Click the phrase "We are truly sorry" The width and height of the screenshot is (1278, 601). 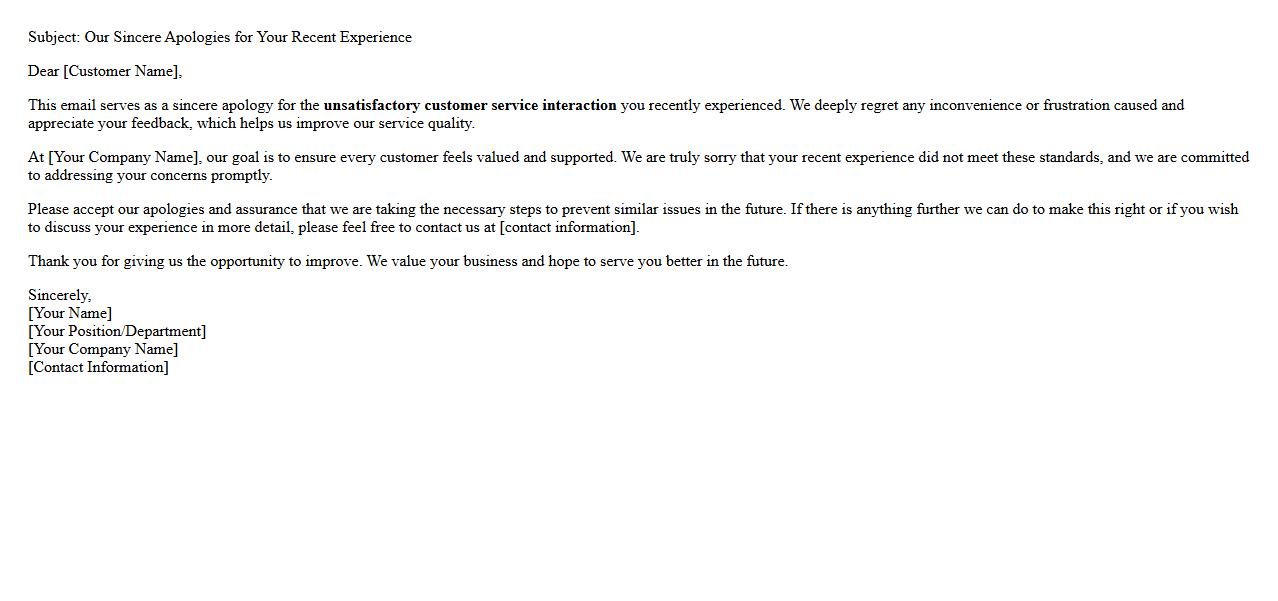pyautogui.click(x=684, y=157)
